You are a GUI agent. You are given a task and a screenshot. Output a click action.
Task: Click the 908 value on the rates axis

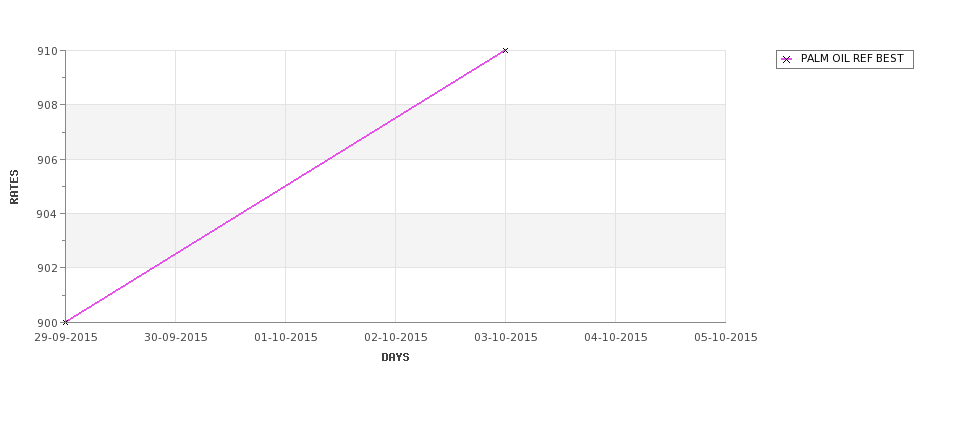click(48, 105)
